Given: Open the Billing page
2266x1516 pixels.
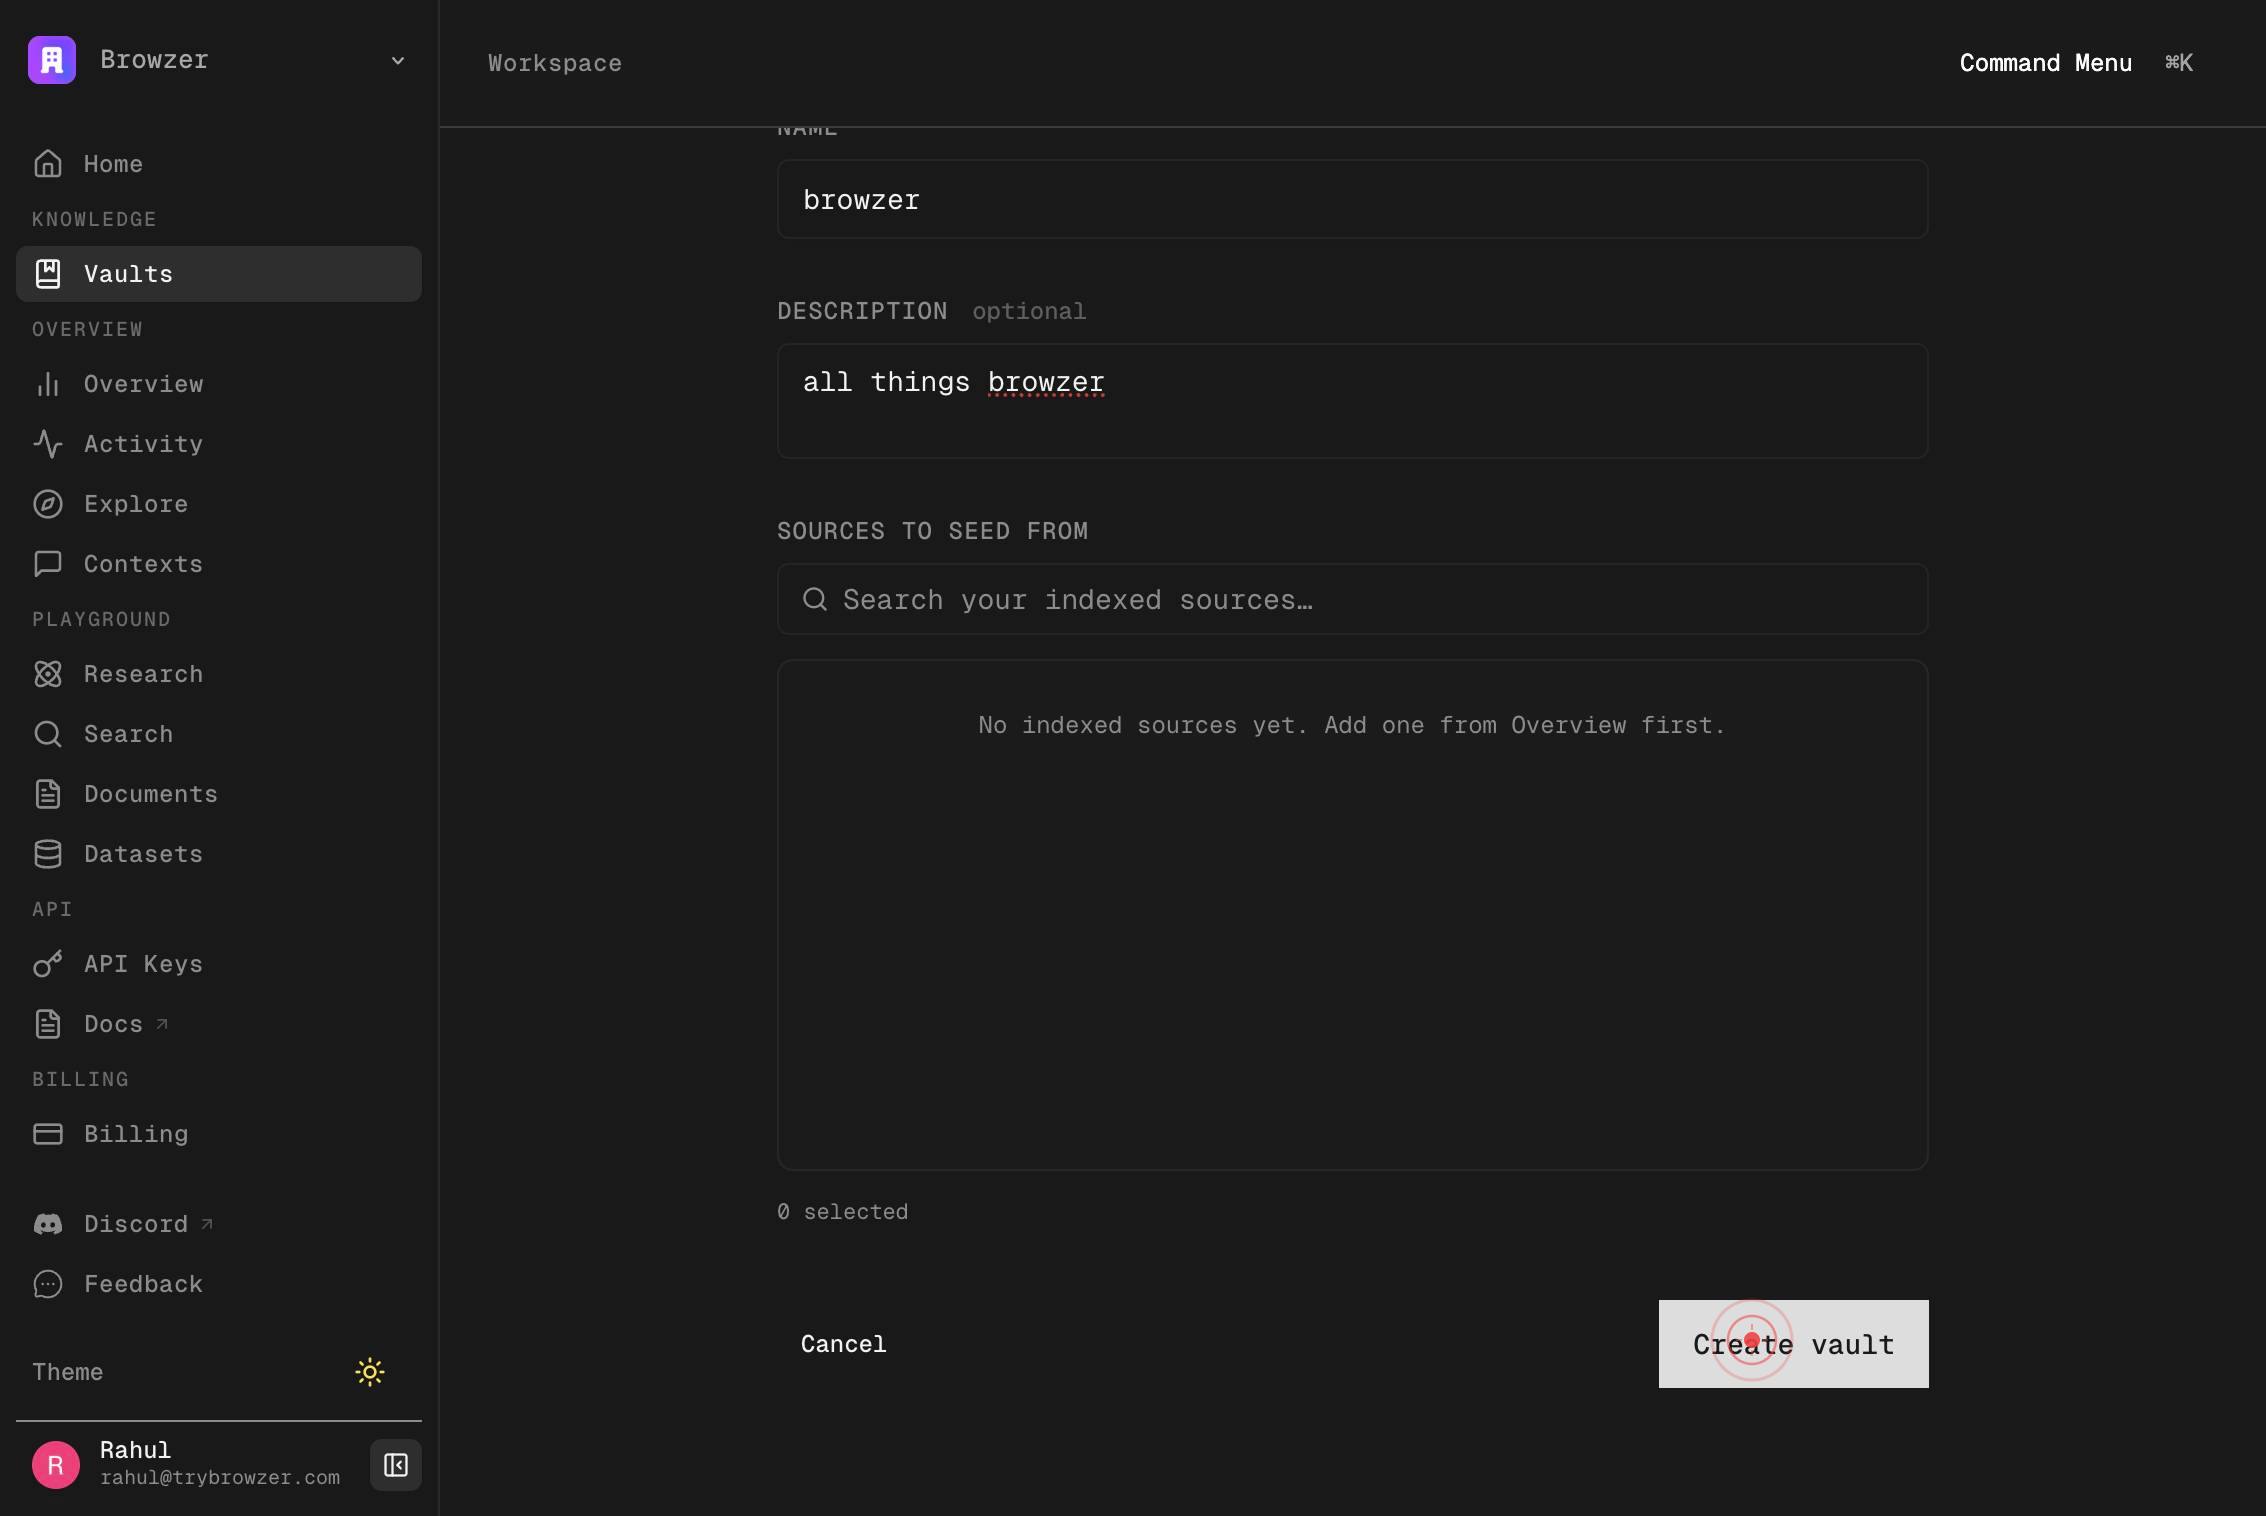Looking at the screenshot, I should [x=219, y=1134].
